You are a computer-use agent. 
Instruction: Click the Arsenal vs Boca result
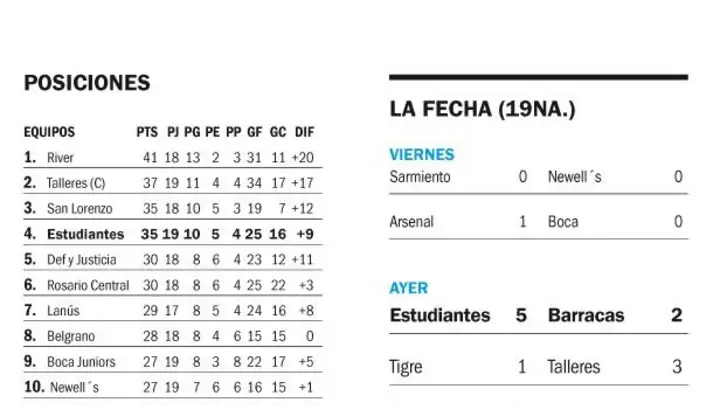click(x=538, y=222)
